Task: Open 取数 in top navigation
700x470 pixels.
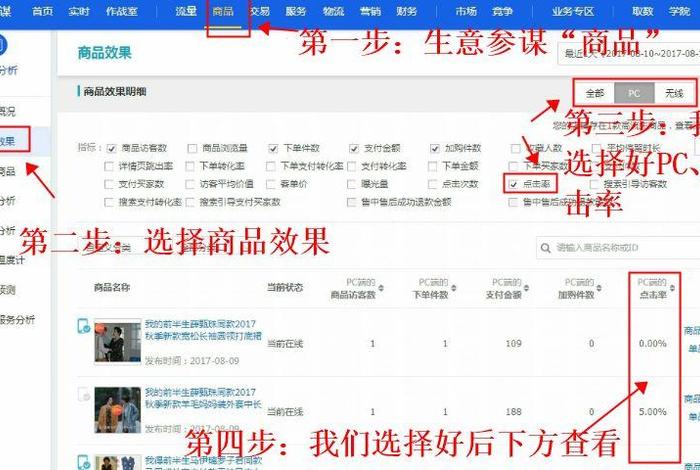Action: [x=643, y=11]
